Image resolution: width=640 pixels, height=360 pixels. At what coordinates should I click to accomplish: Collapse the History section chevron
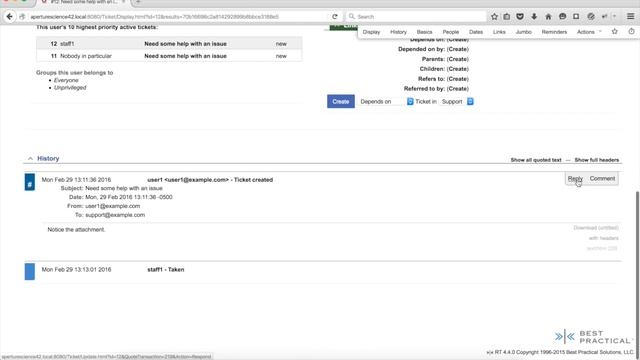[x=30, y=158]
